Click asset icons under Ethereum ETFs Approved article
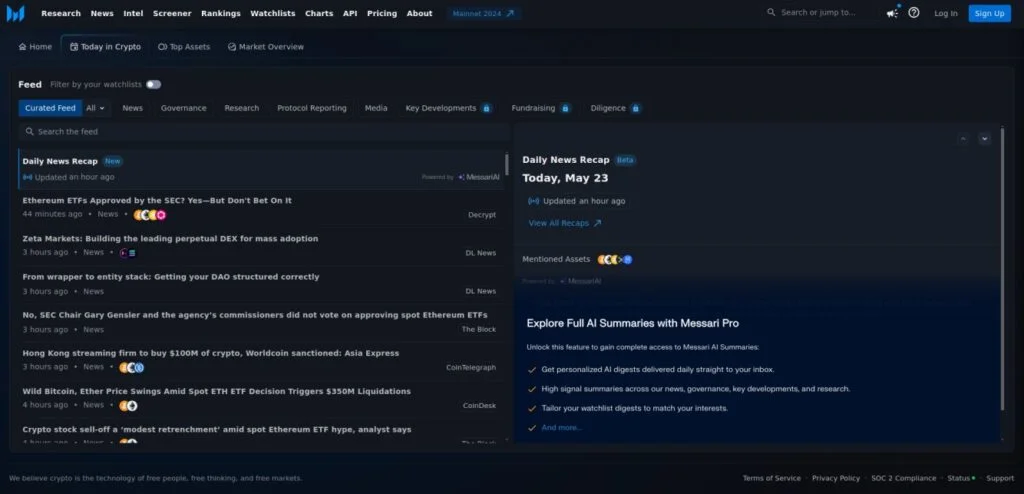The width and height of the screenshot is (1024, 494). (x=150, y=215)
